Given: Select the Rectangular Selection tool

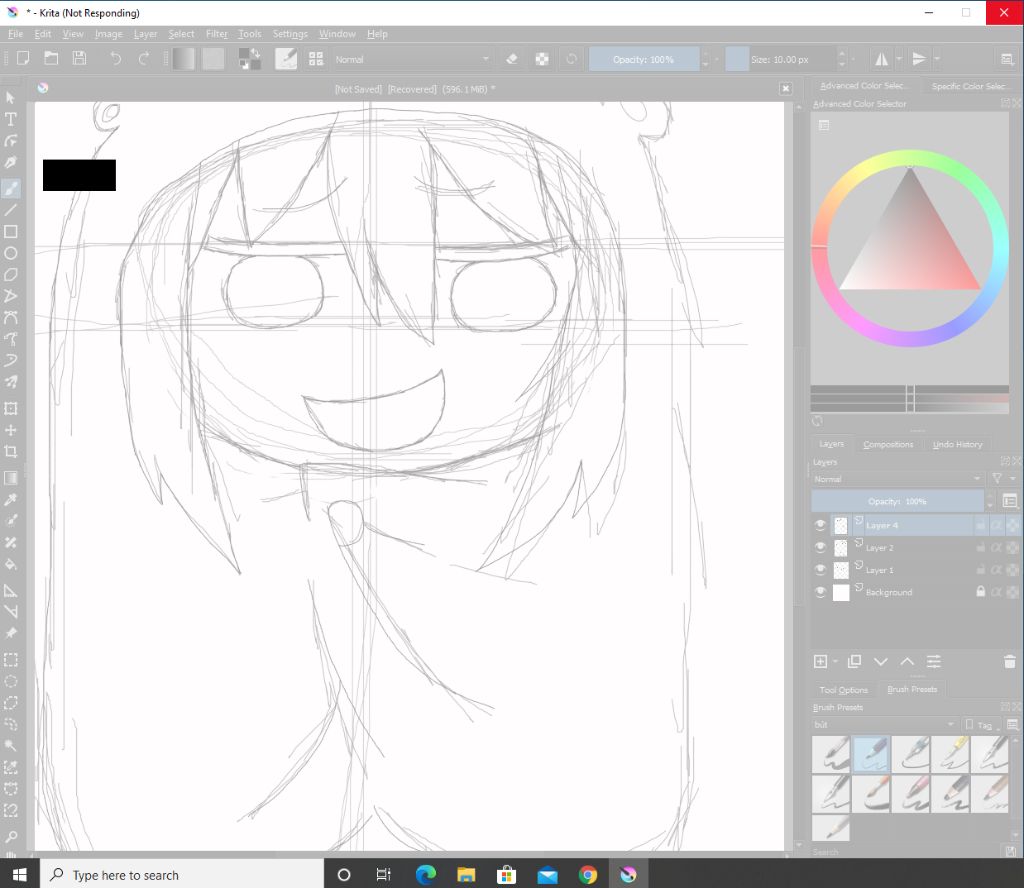Looking at the screenshot, I should click(10, 660).
